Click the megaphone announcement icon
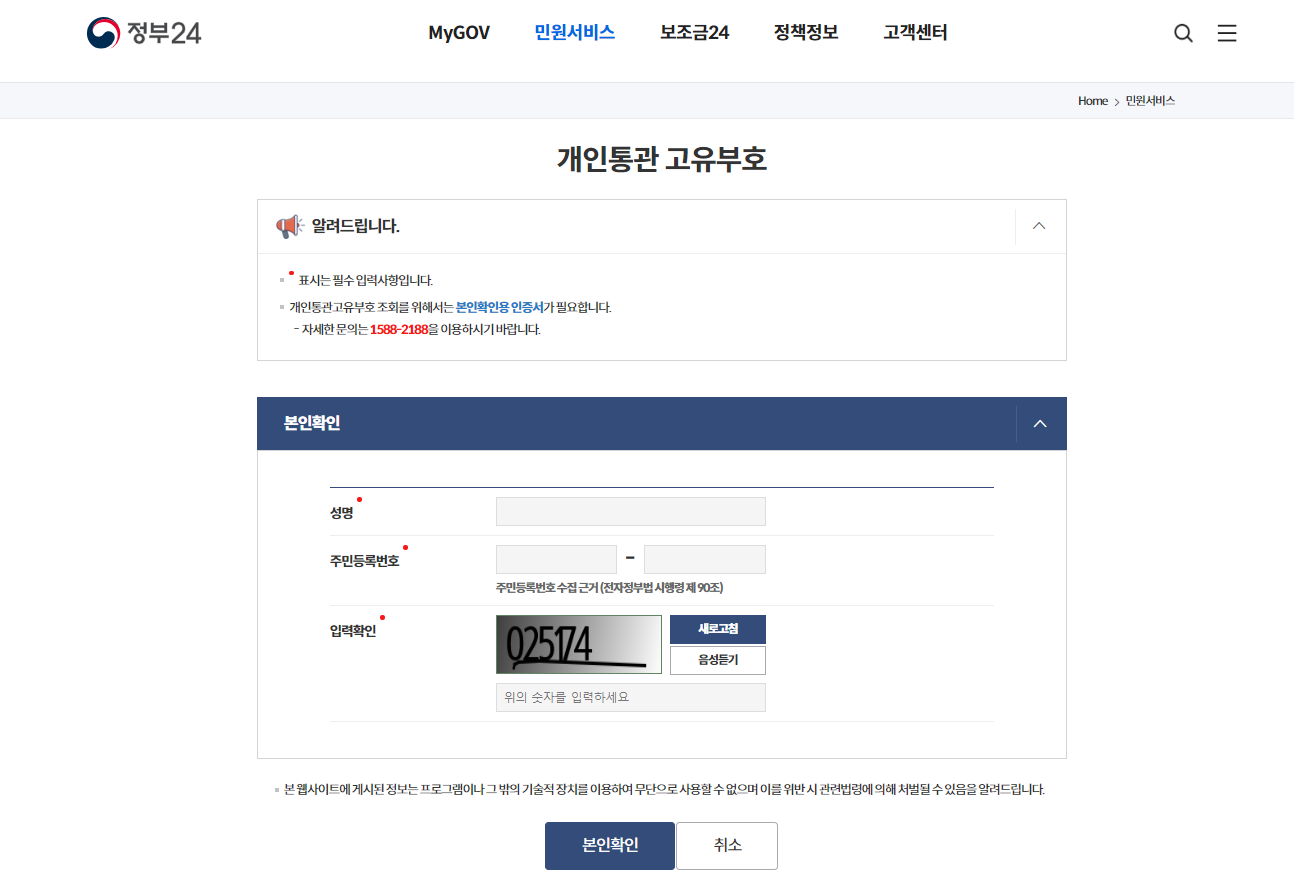The height and width of the screenshot is (872, 1294). click(x=287, y=226)
